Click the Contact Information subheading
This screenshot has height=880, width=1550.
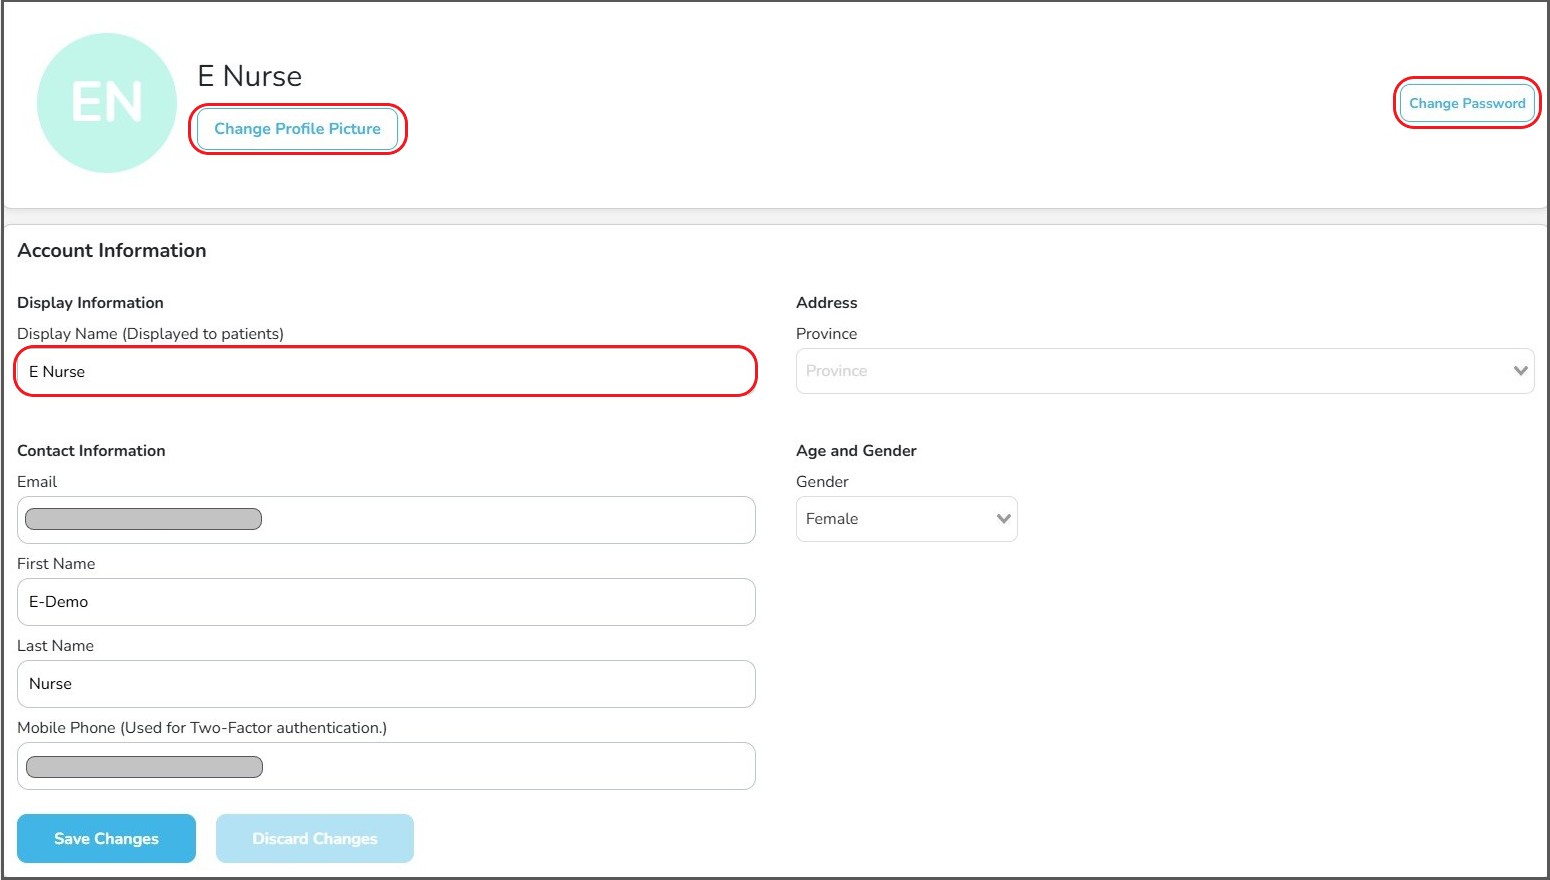(x=91, y=451)
